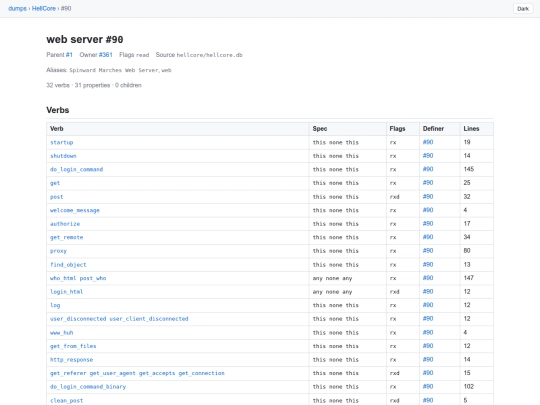Screen dimensions: 540x405
Task: Click definer #90 in http_response row
Action: point(428,359)
